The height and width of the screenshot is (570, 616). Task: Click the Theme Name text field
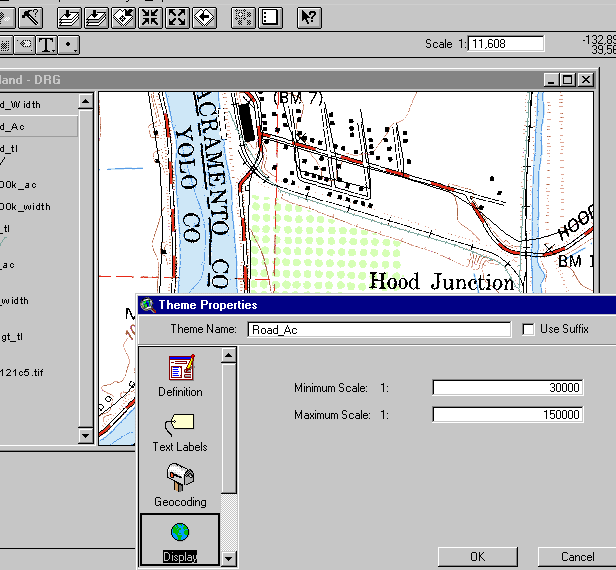coord(378,329)
